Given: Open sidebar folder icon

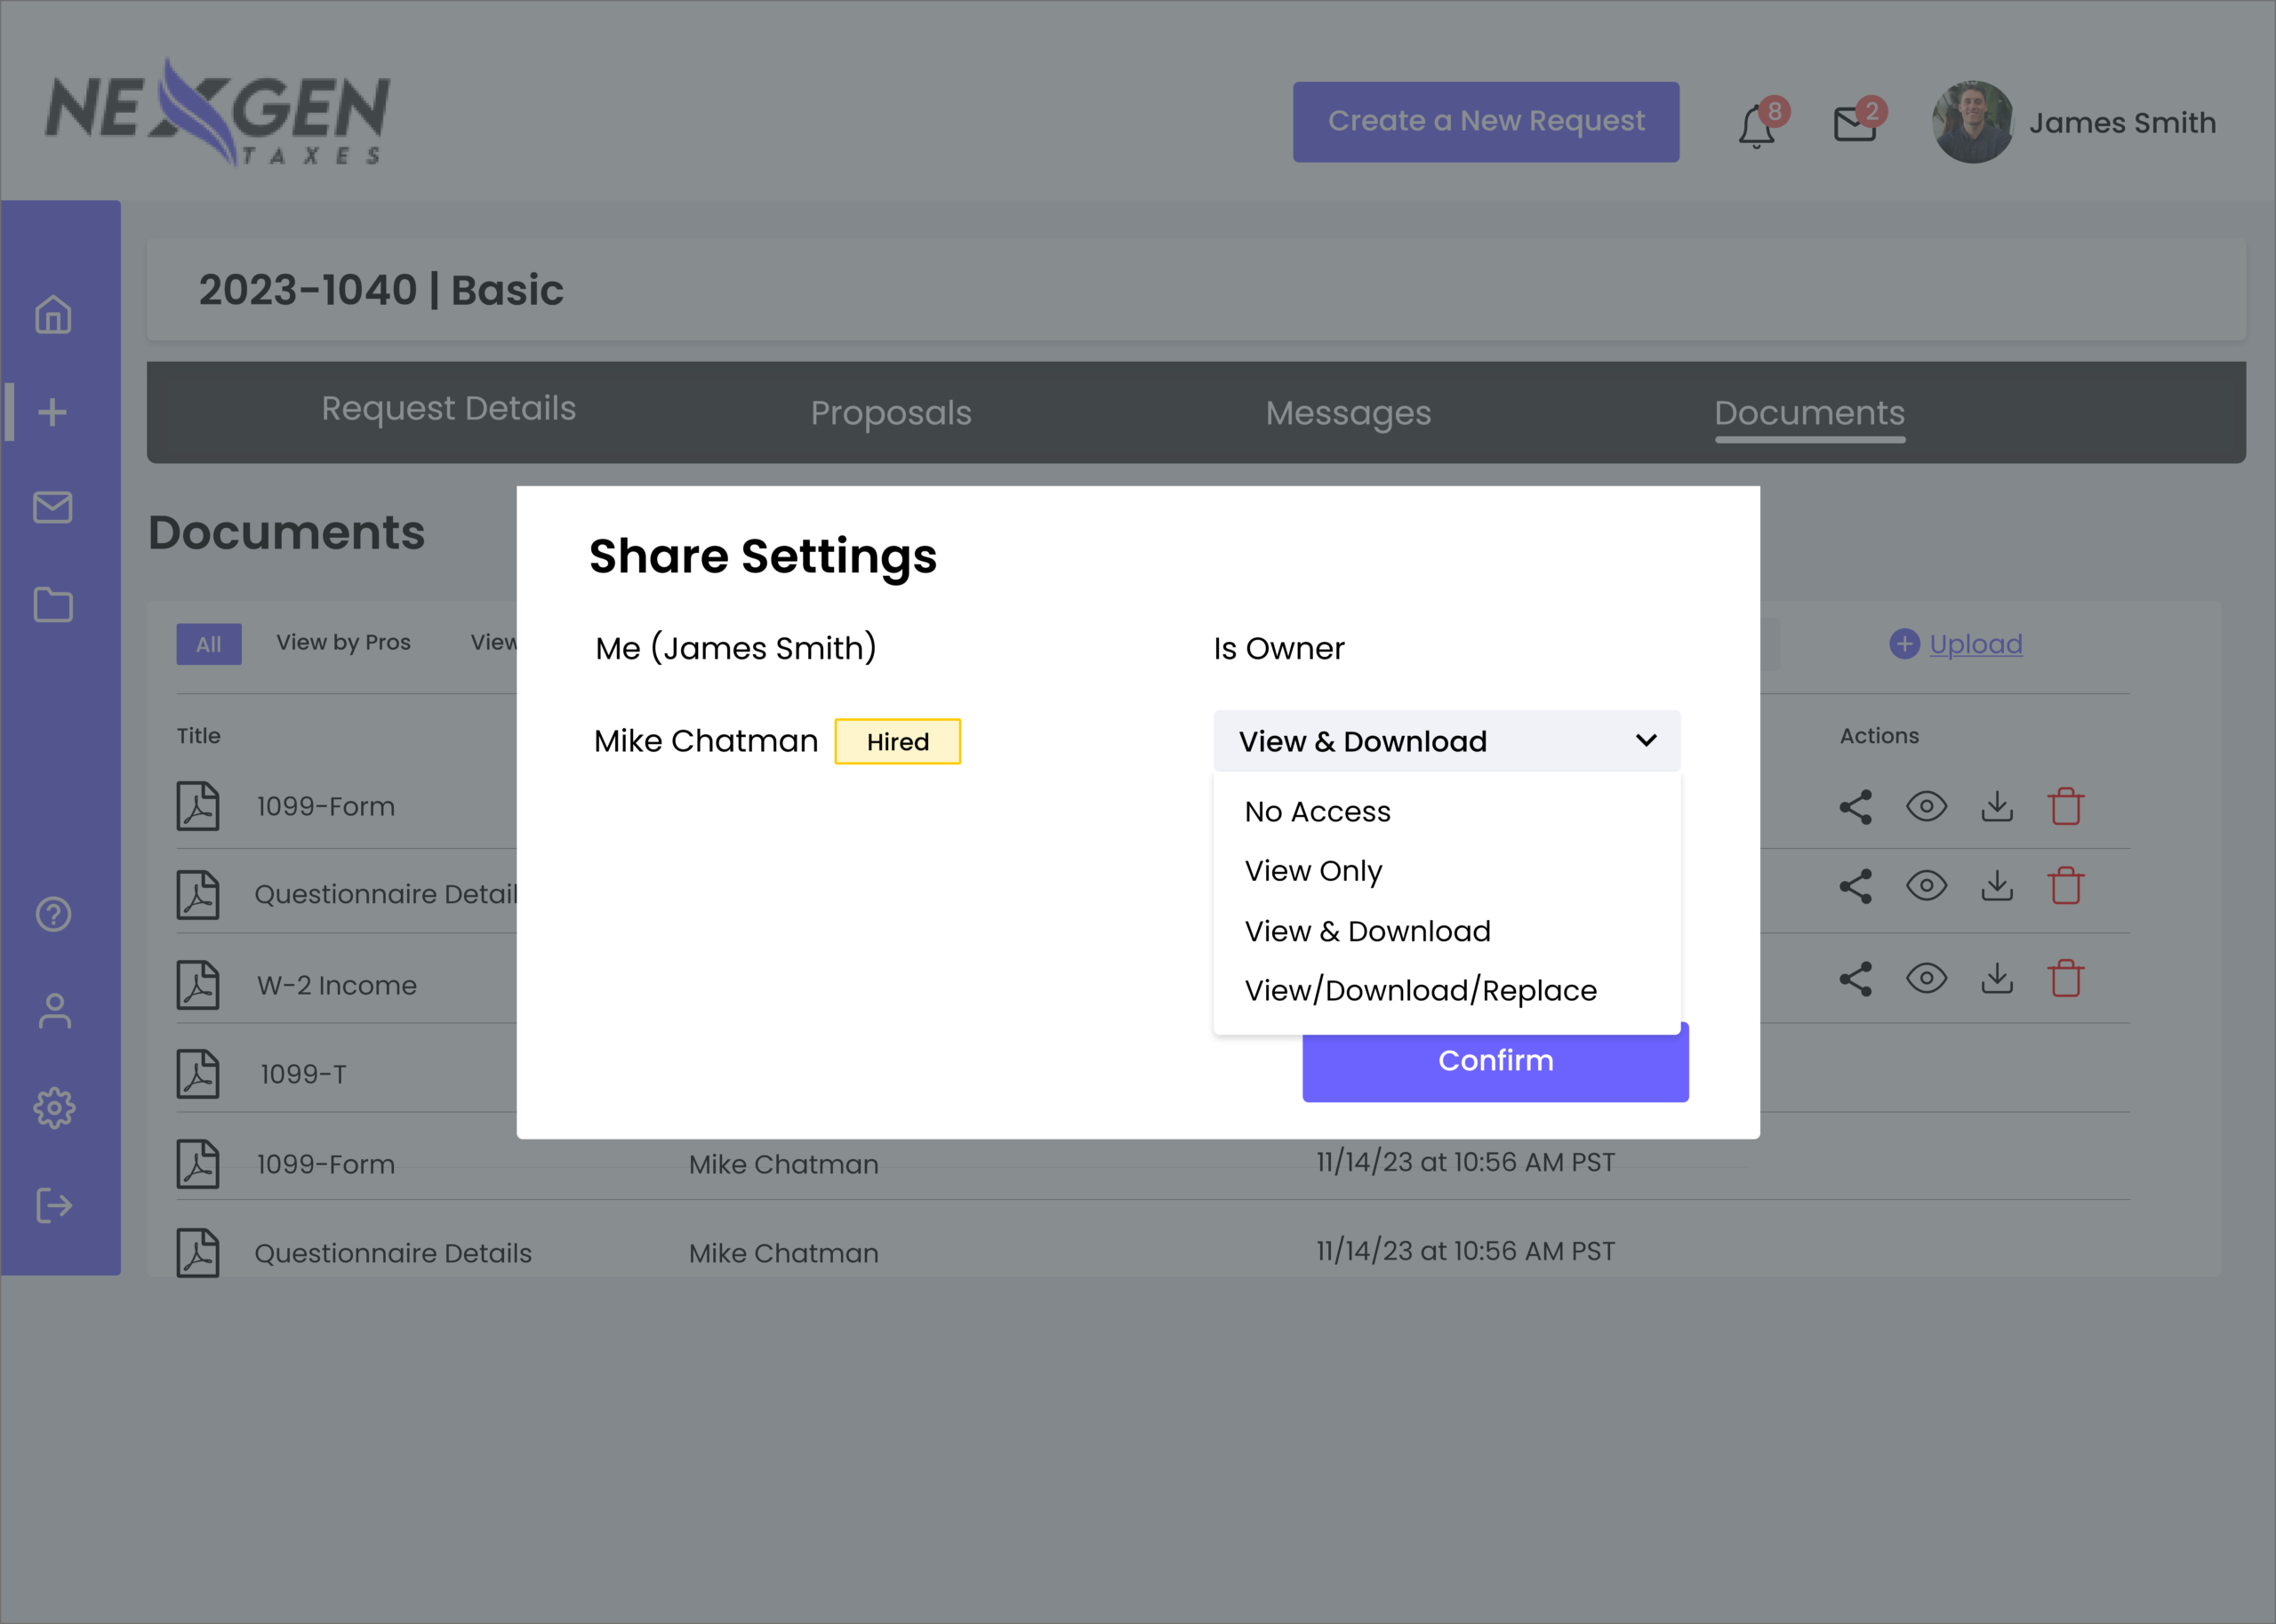Looking at the screenshot, I should (53, 604).
